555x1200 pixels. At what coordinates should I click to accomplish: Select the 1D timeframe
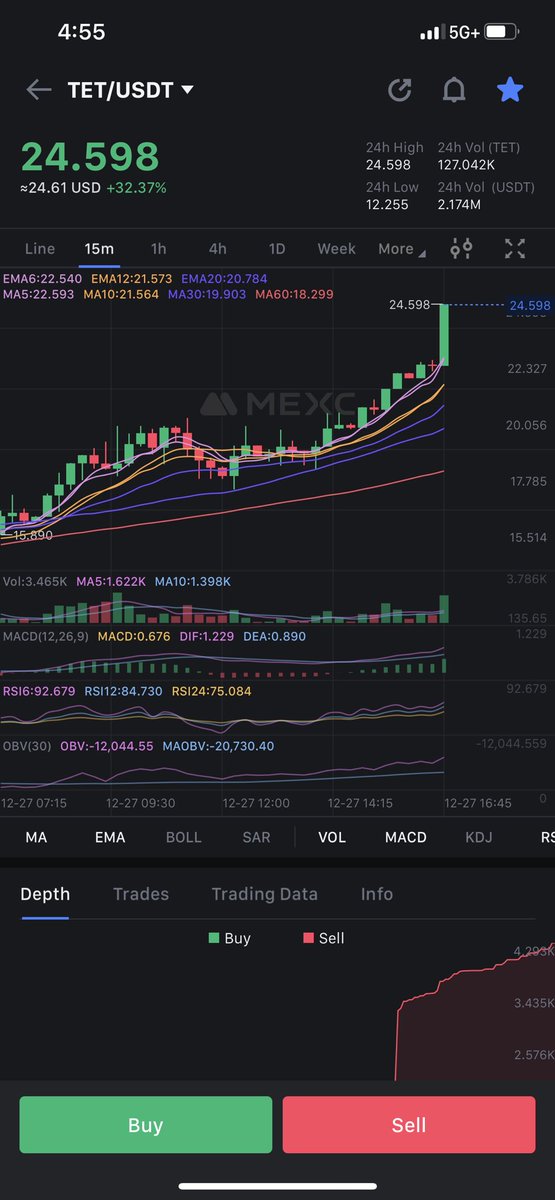tap(277, 249)
